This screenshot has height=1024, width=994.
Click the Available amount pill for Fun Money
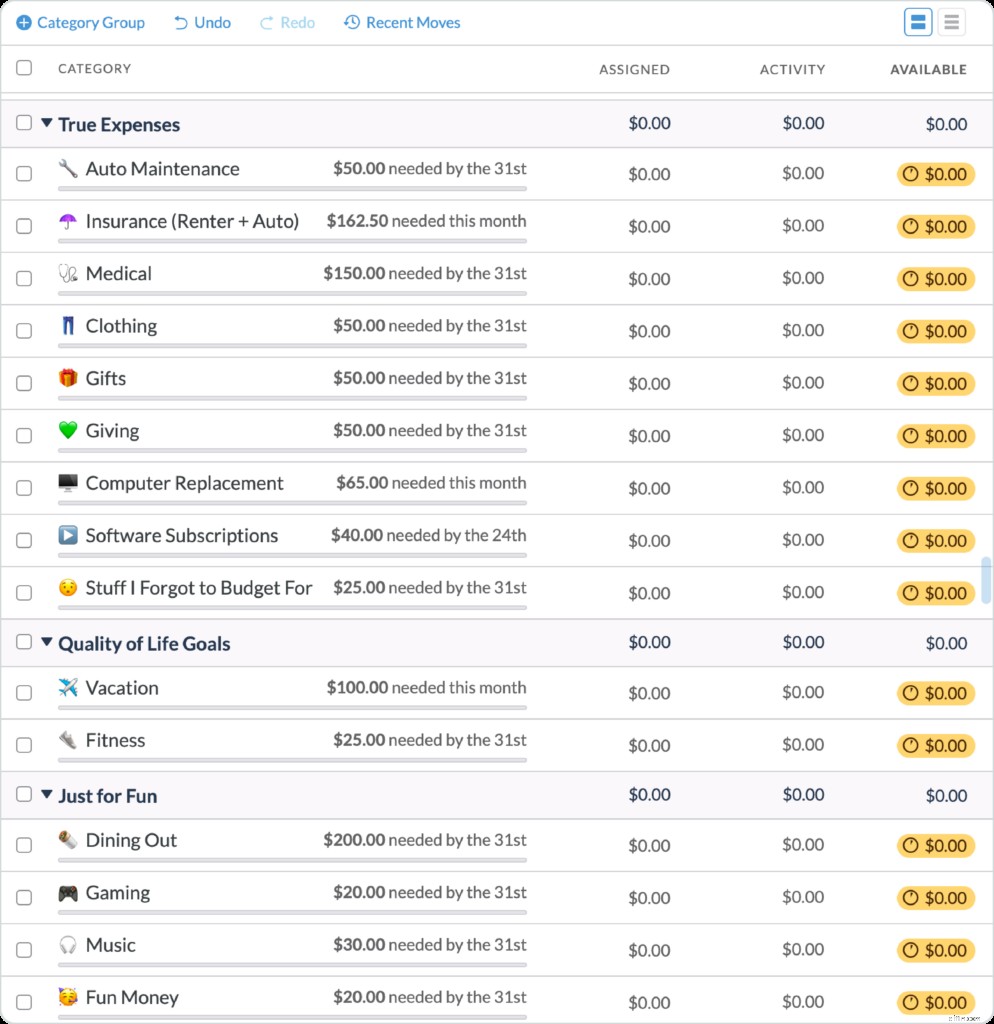(x=936, y=1002)
